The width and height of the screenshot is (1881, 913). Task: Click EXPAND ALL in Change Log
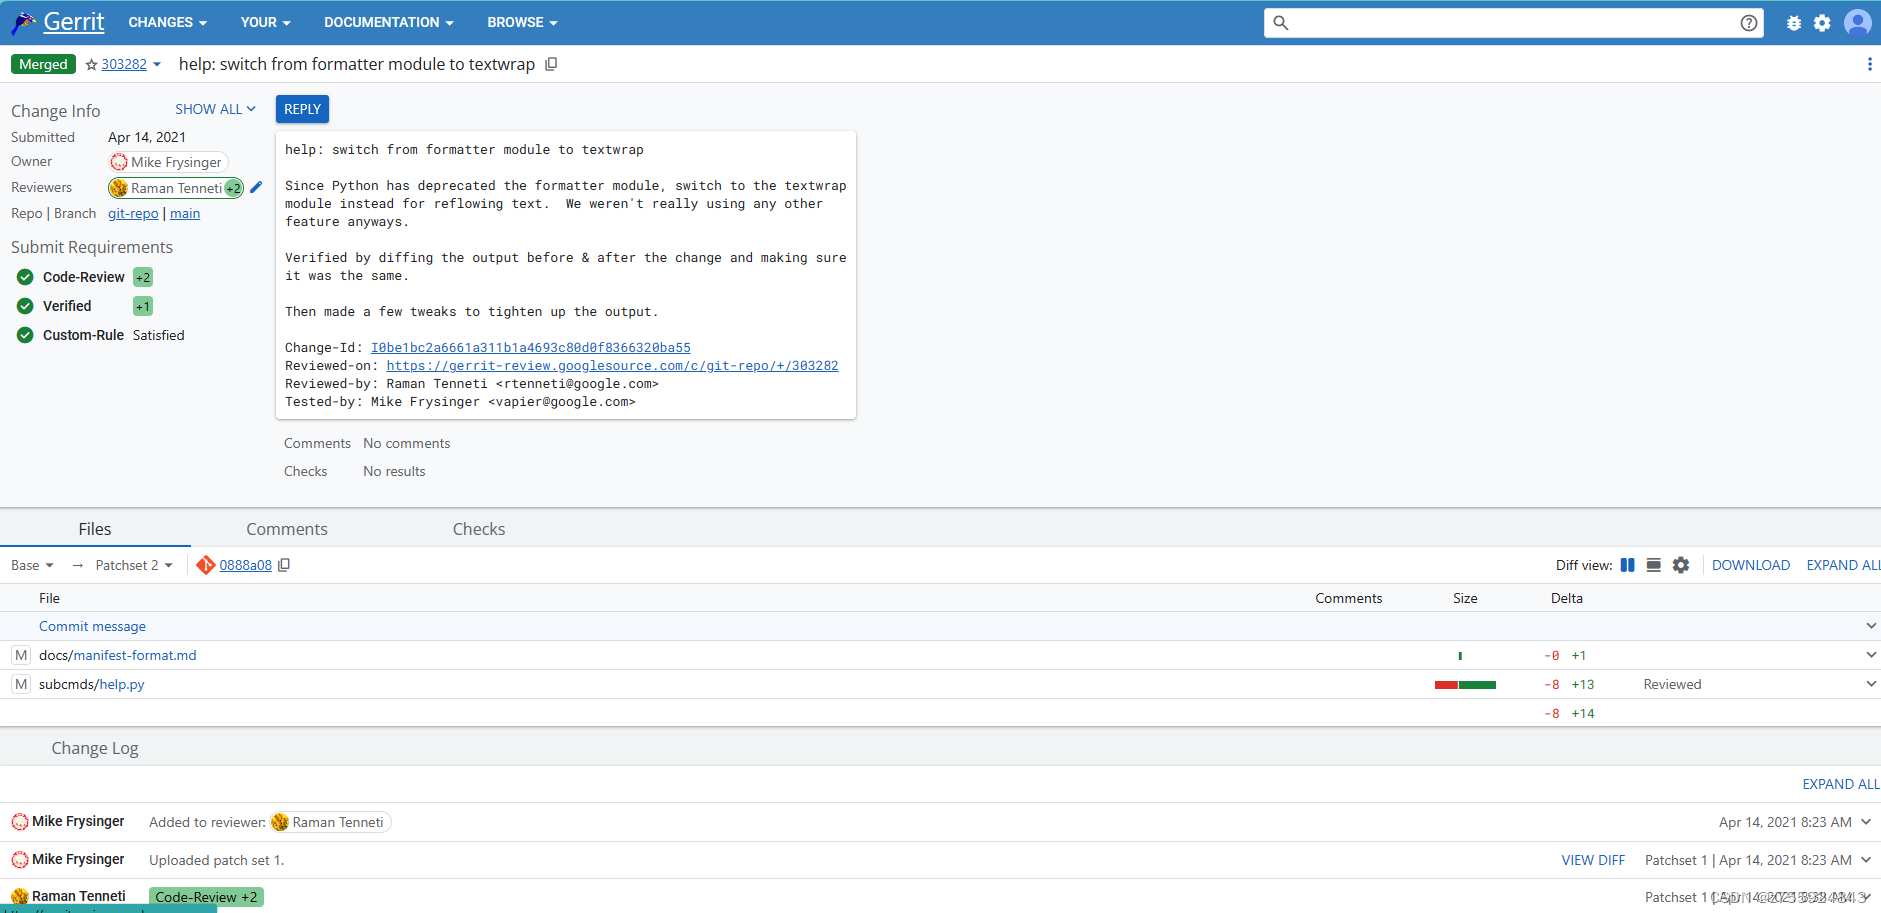point(1841,784)
